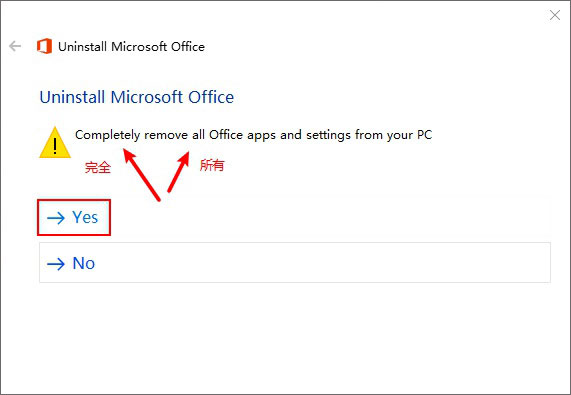Click the window title next to Office logo

coord(131,47)
